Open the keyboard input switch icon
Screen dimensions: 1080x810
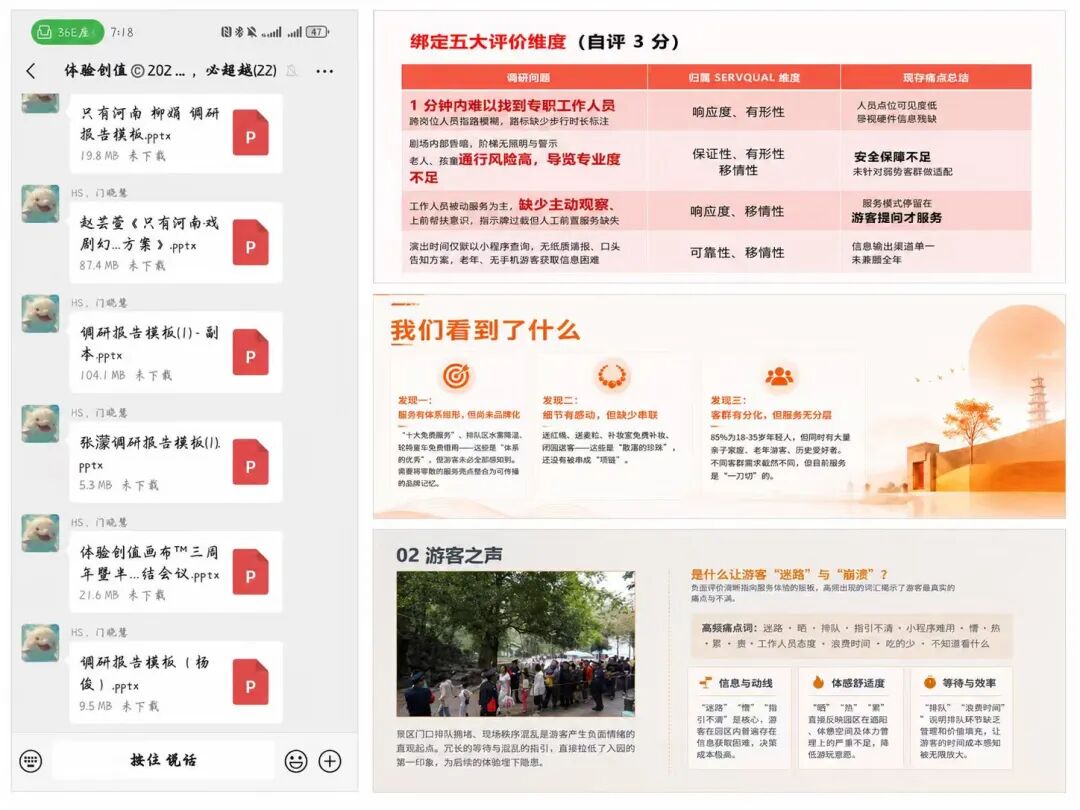point(31,761)
